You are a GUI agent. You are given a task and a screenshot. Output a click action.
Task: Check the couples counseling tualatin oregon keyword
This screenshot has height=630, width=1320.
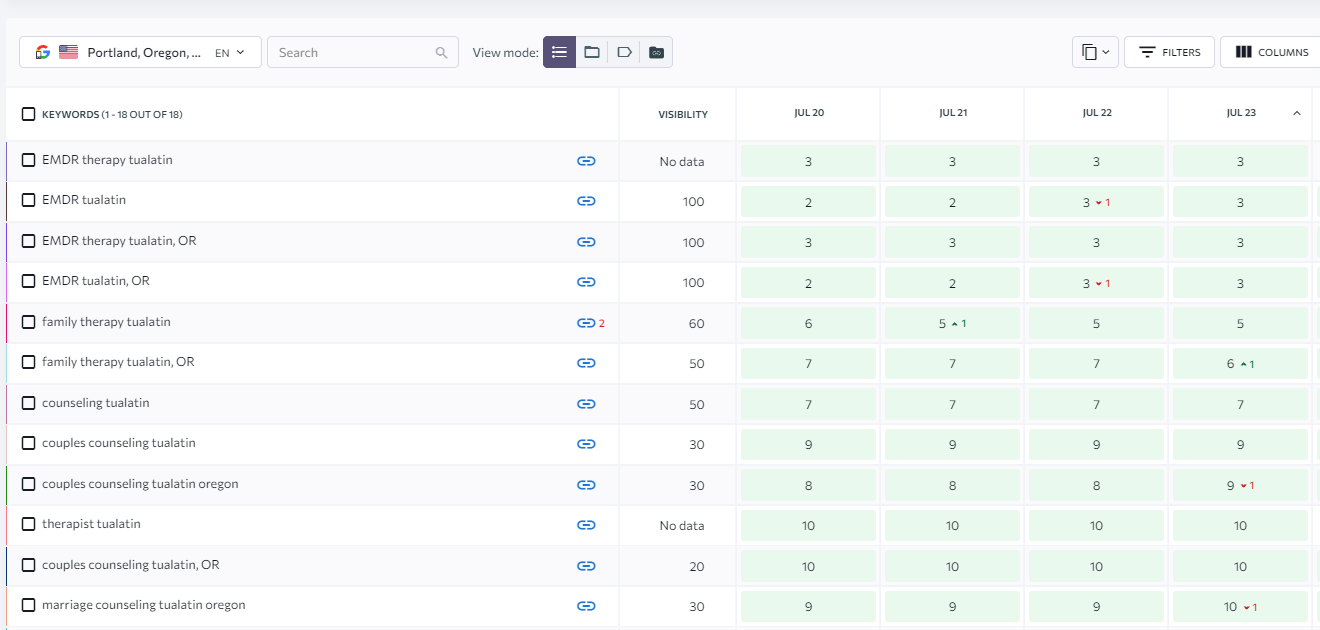point(28,484)
